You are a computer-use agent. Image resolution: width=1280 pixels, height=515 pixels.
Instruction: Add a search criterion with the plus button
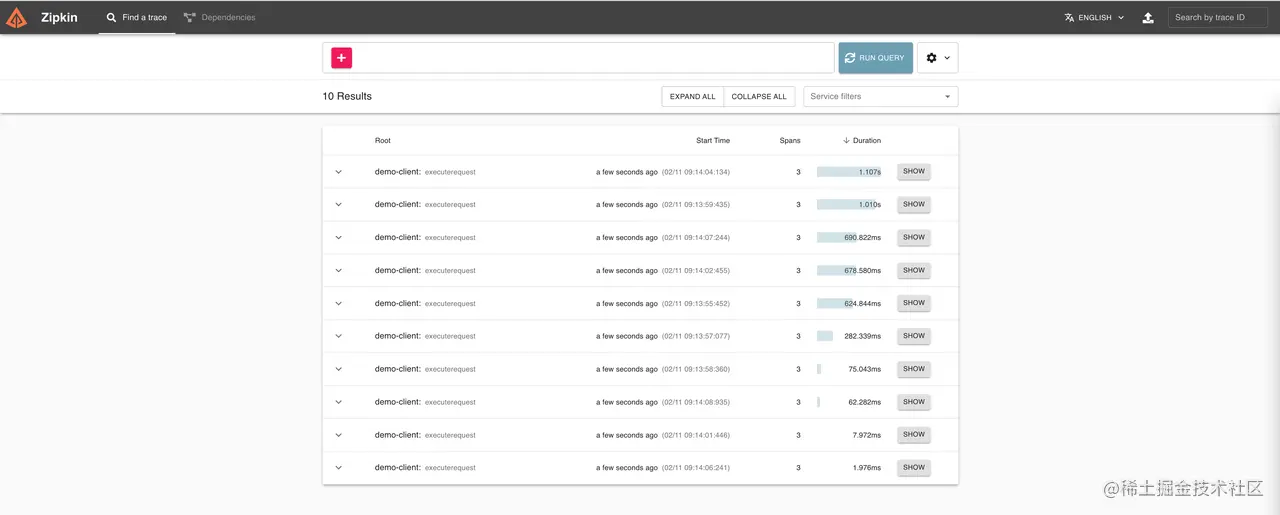(x=341, y=58)
